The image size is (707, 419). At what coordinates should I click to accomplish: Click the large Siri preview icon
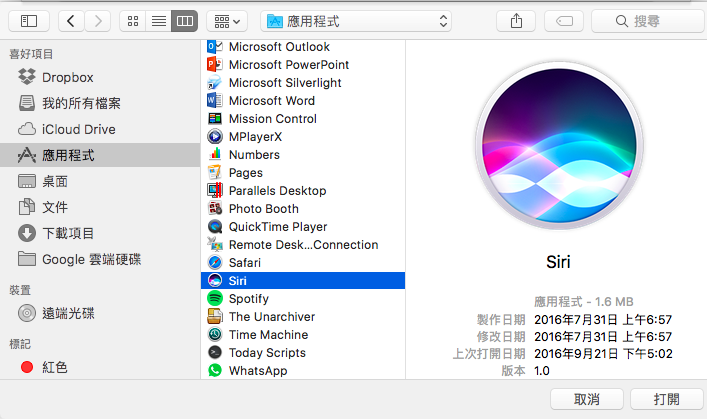click(559, 146)
